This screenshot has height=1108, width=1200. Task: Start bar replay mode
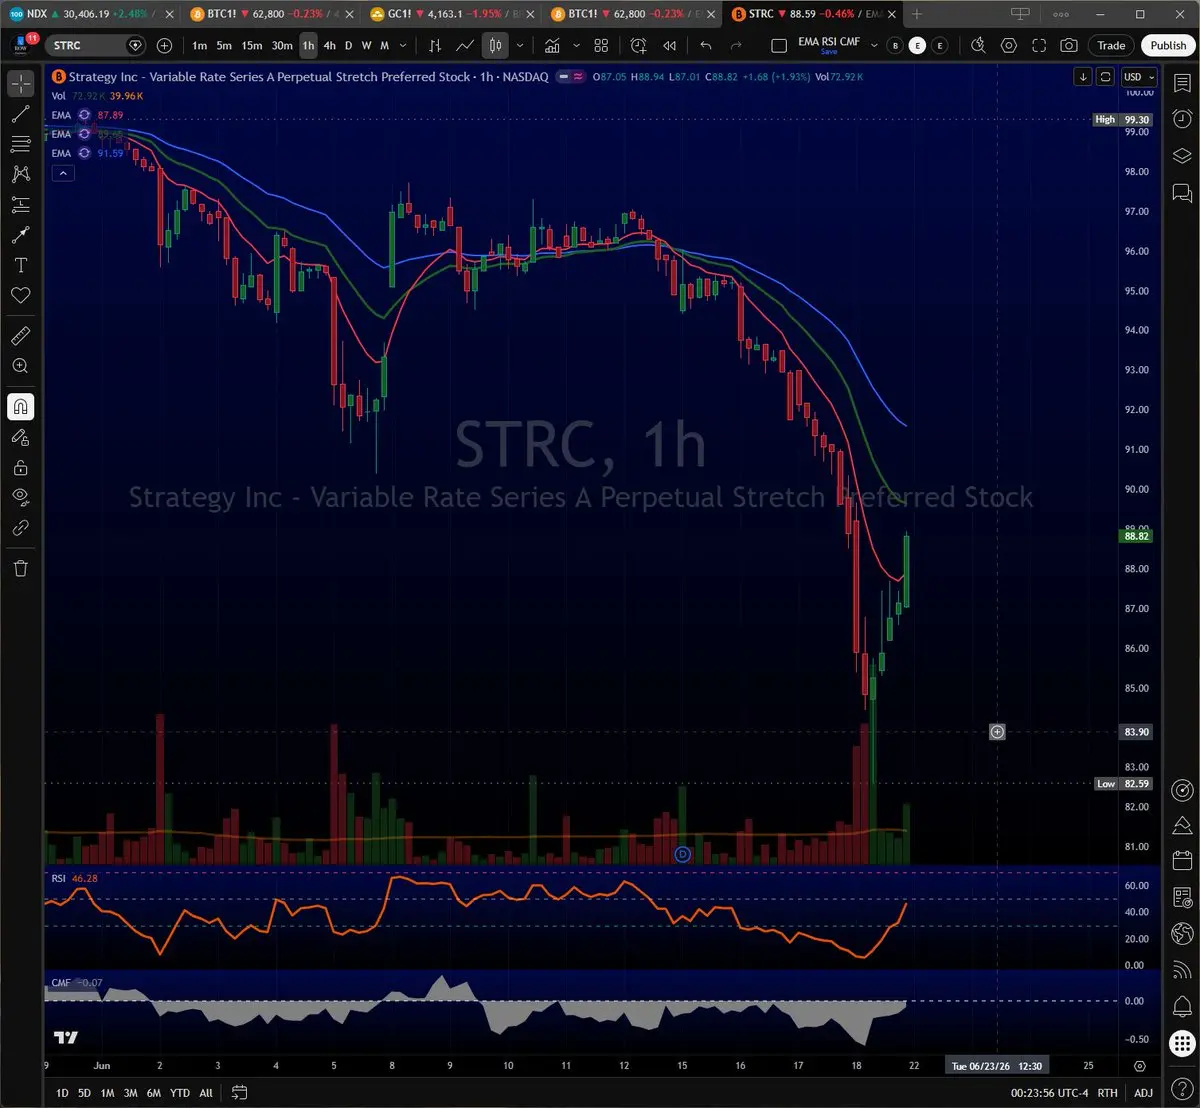[669, 46]
